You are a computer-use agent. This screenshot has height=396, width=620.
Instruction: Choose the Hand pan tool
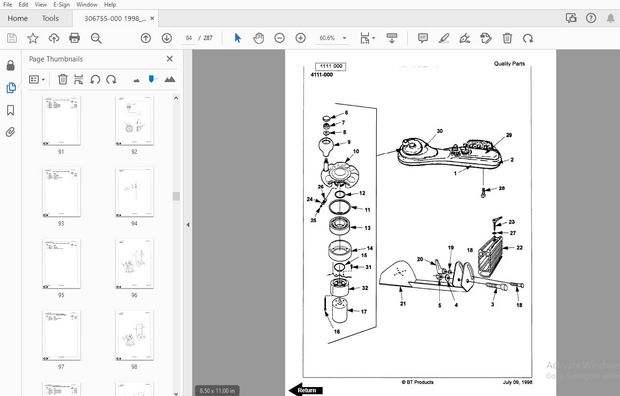pyautogui.click(x=259, y=38)
